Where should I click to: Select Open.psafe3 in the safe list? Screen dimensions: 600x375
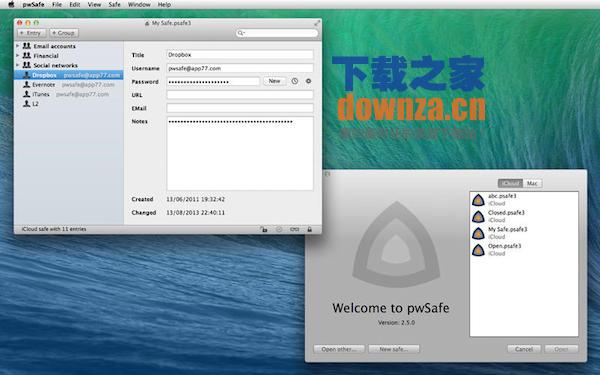pyautogui.click(x=524, y=250)
